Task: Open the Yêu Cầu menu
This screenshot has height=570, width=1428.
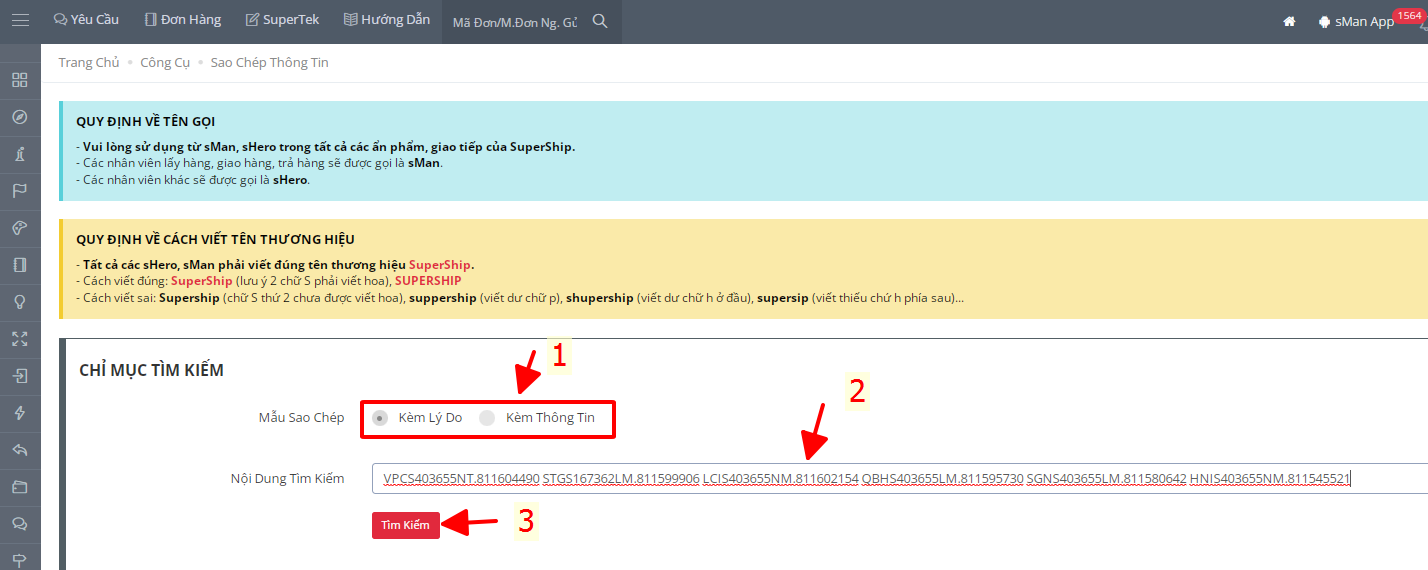Action: click(85, 20)
